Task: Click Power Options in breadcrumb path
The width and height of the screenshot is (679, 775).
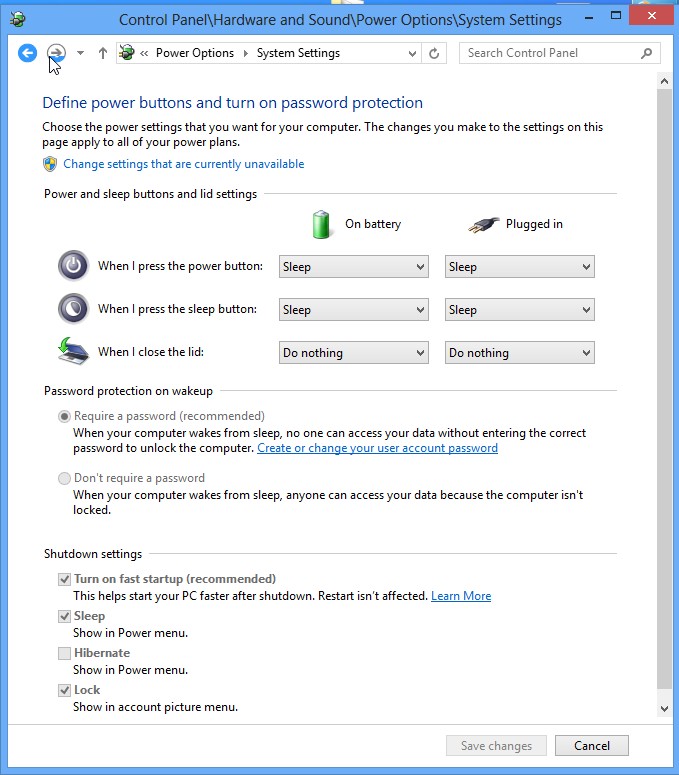Action: point(194,53)
